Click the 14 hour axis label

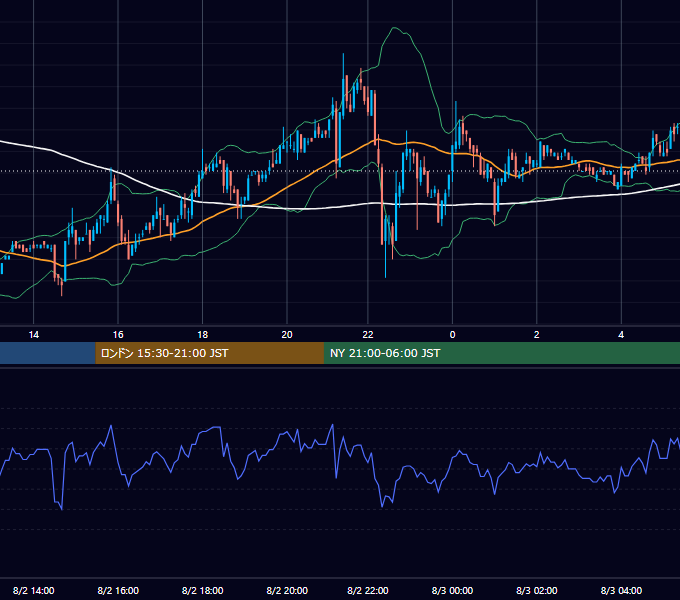[33, 335]
